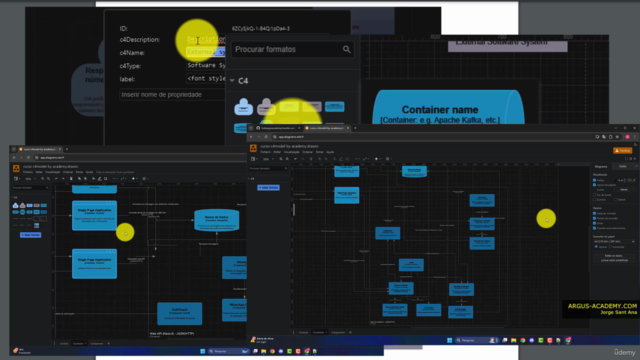Image resolution: width=640 pixels, height=360 pixels.
Task: Click the draw.io logo in the right window
Action: pos(253,148)
